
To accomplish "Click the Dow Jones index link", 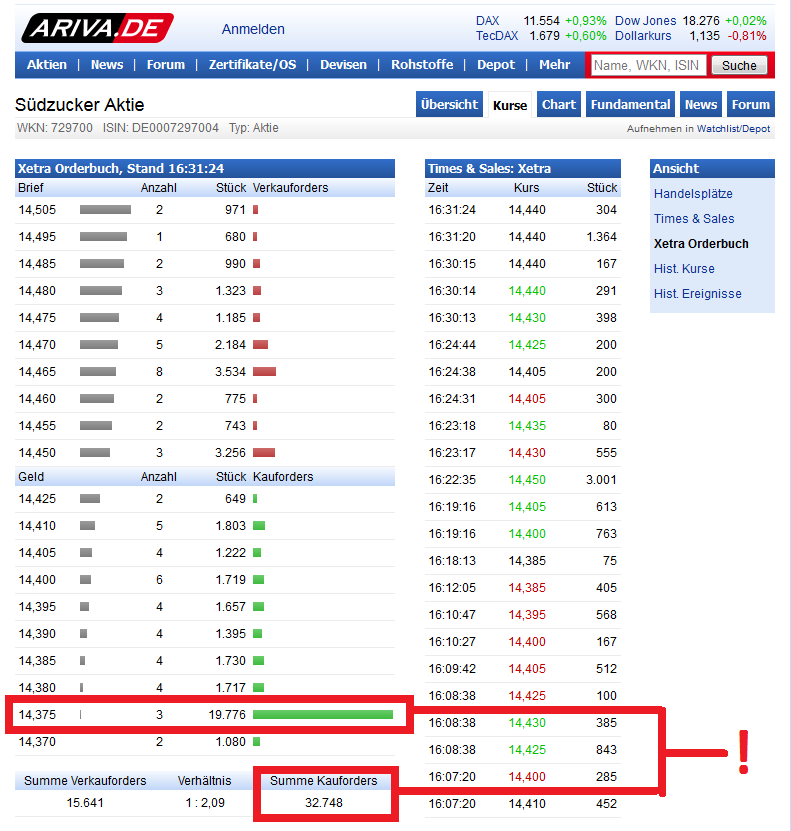I will click(645, 21).
